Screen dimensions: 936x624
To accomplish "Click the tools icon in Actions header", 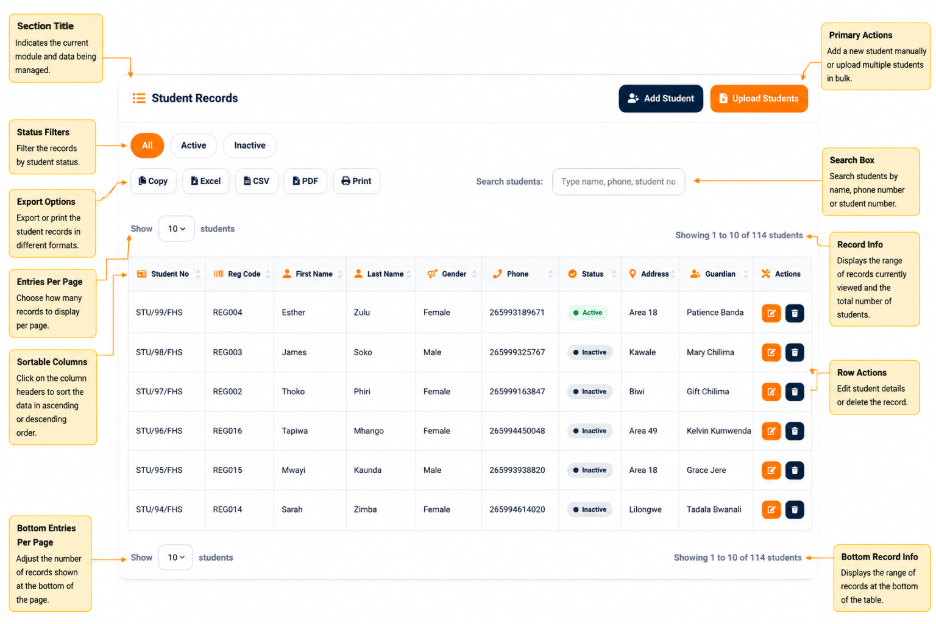I will pos(766,274).
